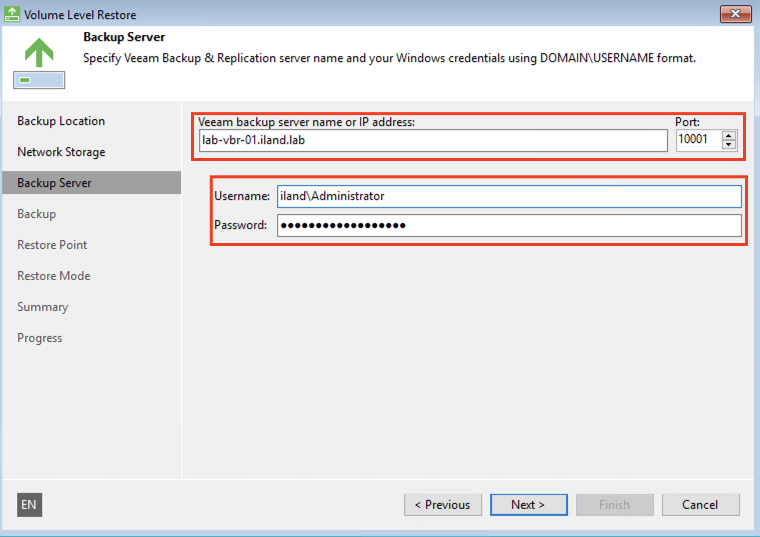760x537 pixels.
Task: Click into the Password field
Action: point(509,225)
